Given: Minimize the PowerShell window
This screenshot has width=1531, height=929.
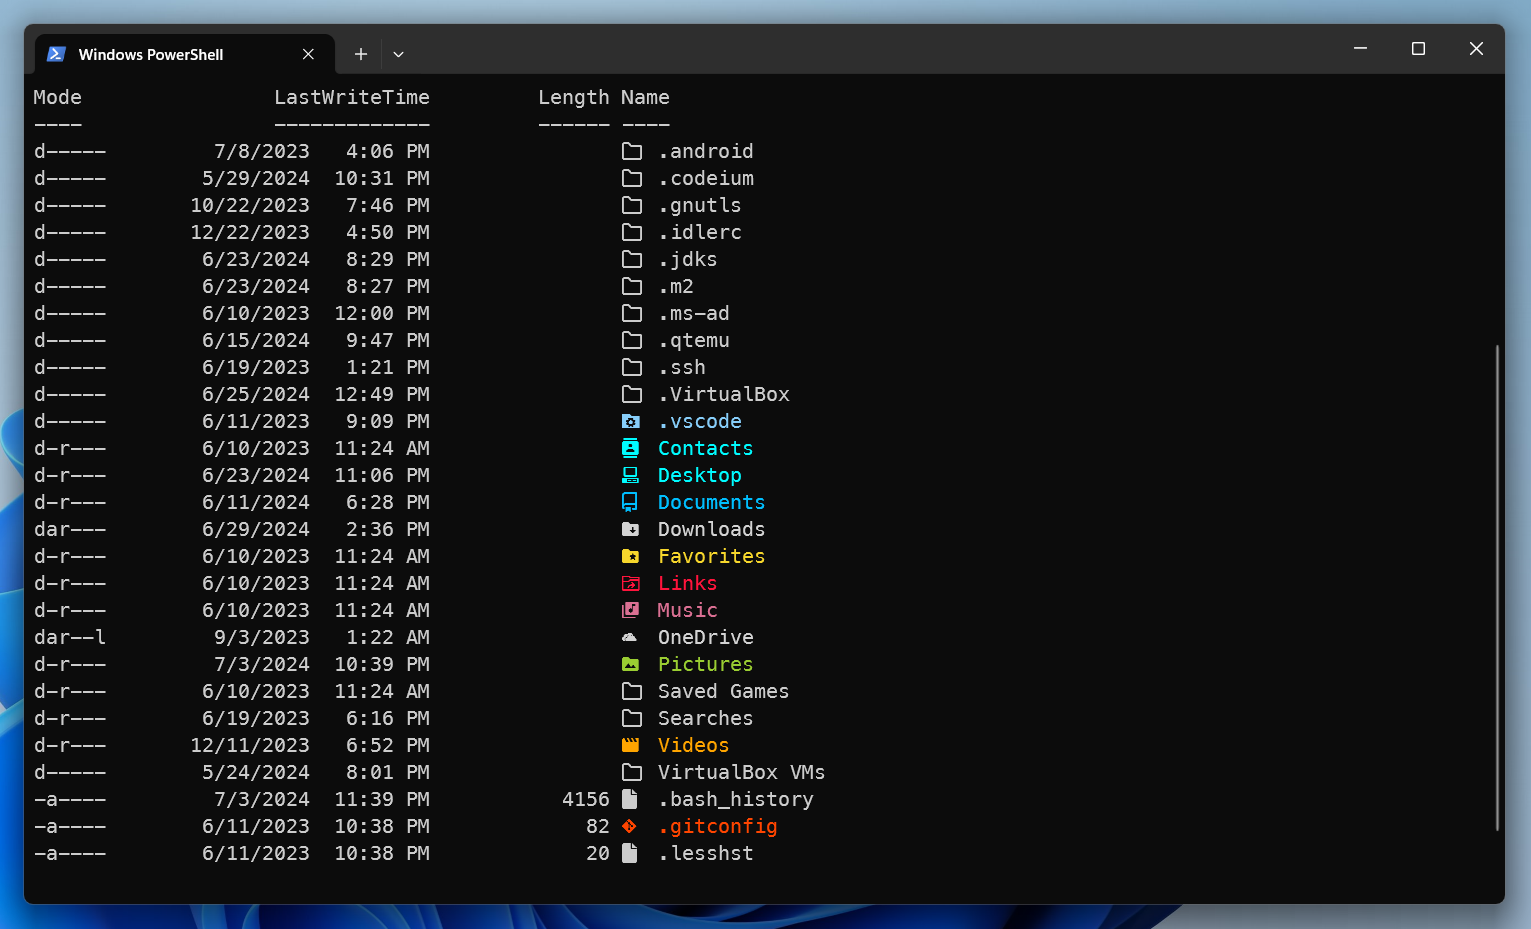Looking at the screenshot, I should 1360,48.
